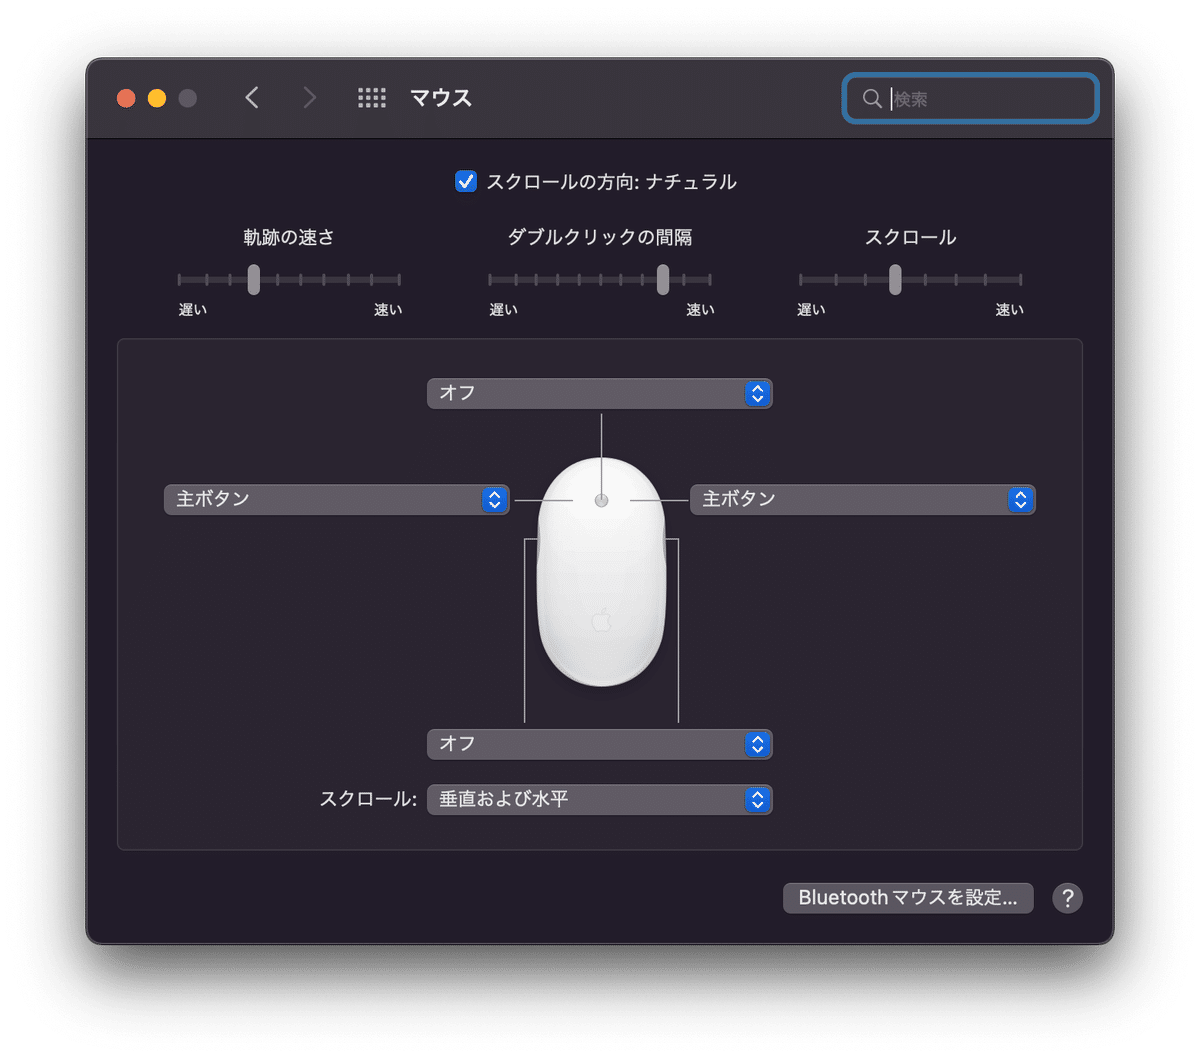Image resolution: width=1200 pixels, height=1058 pixels.
Task: Open help with the question mark button
Action: point(1067,898)
